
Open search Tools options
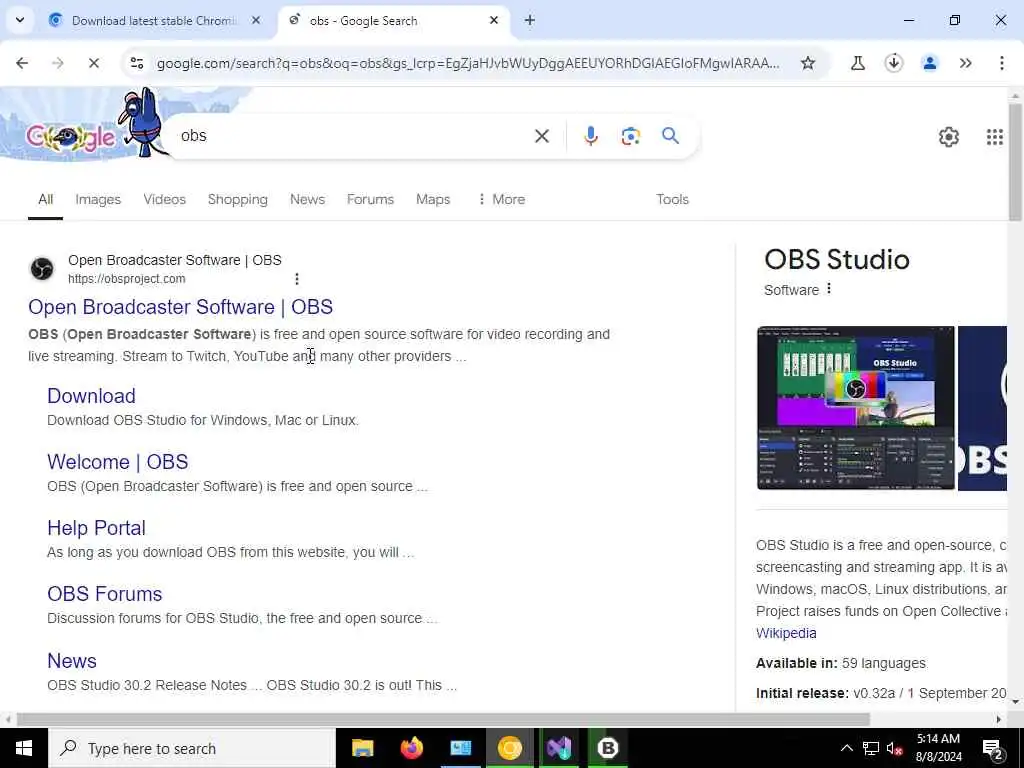(673, 199)
